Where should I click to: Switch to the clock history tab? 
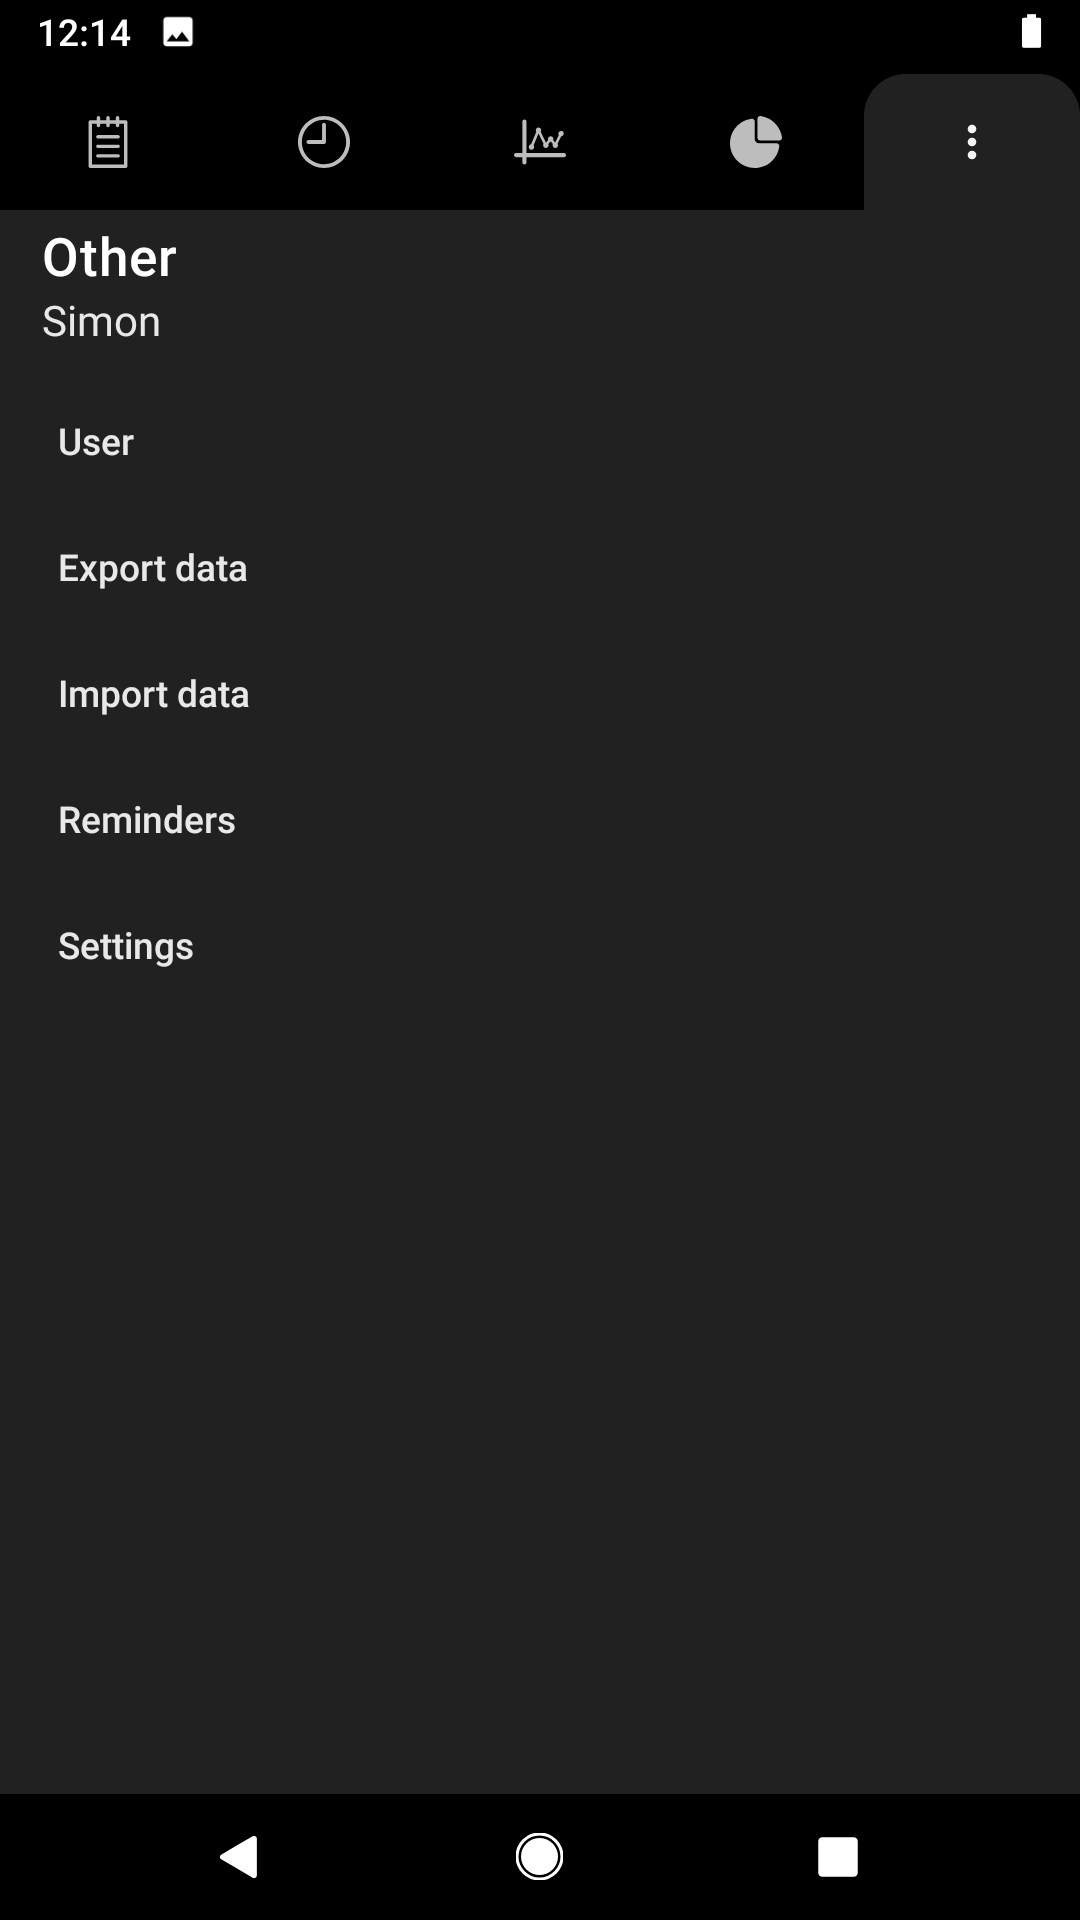(x=324, y=142)
